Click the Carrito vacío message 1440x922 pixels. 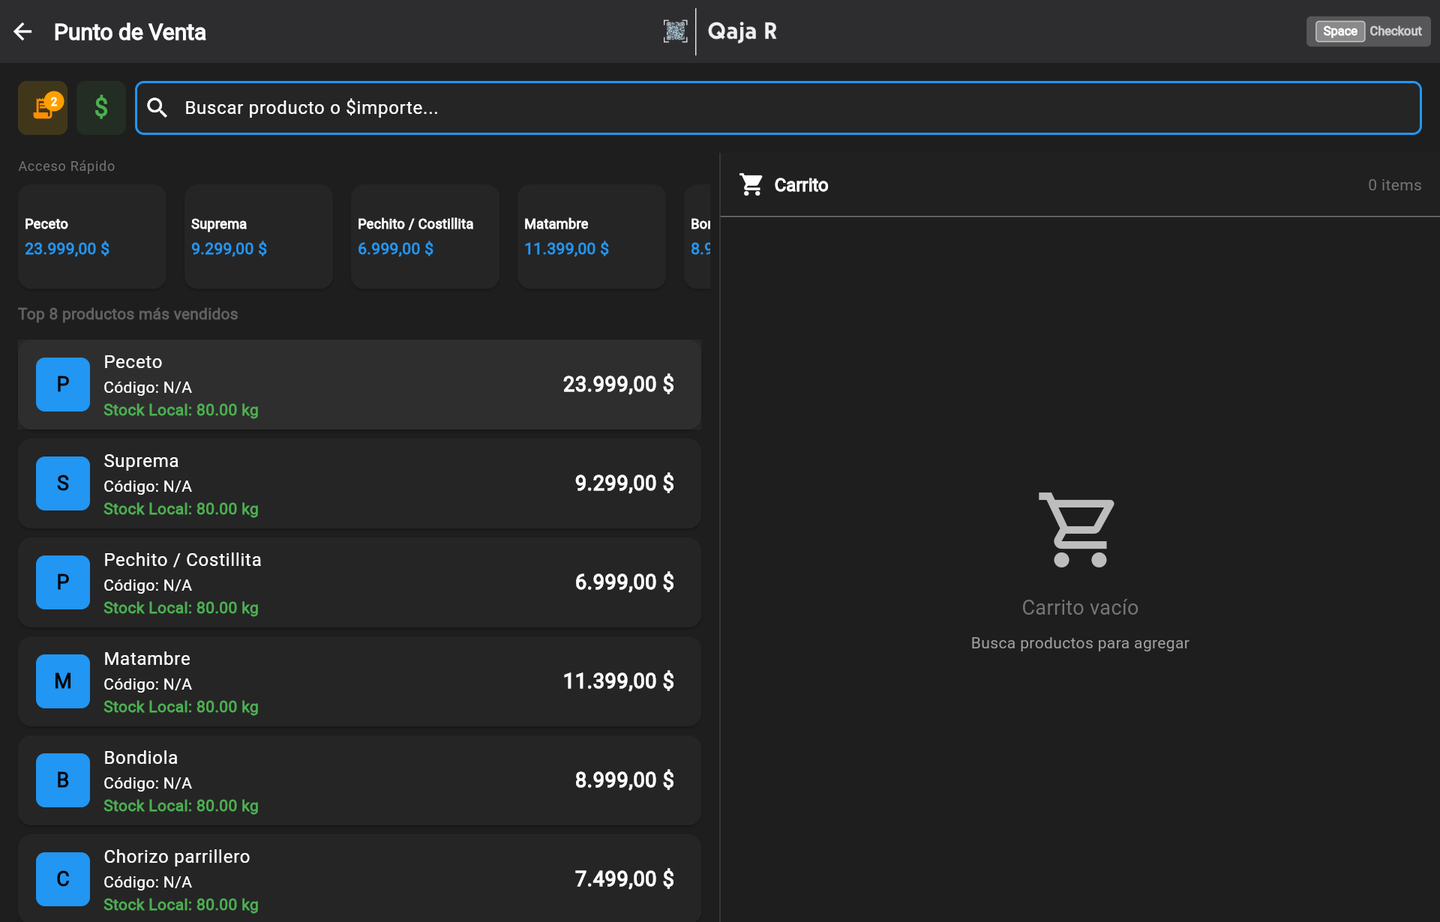tap(1080, 608)
